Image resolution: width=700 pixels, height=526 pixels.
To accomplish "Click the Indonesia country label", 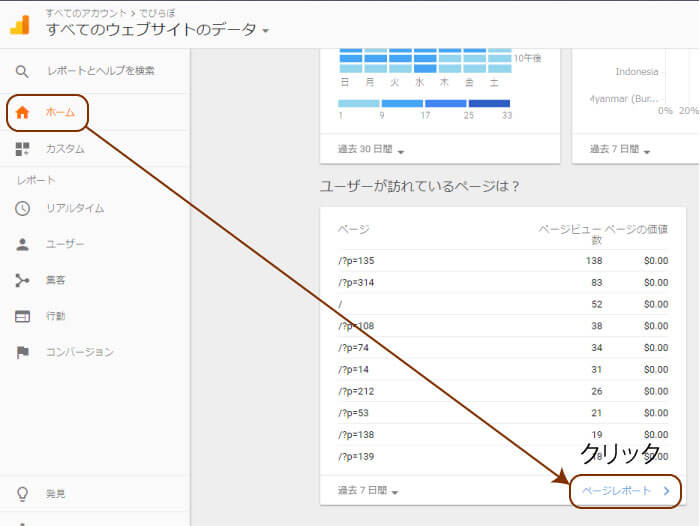I will (637, 72).
